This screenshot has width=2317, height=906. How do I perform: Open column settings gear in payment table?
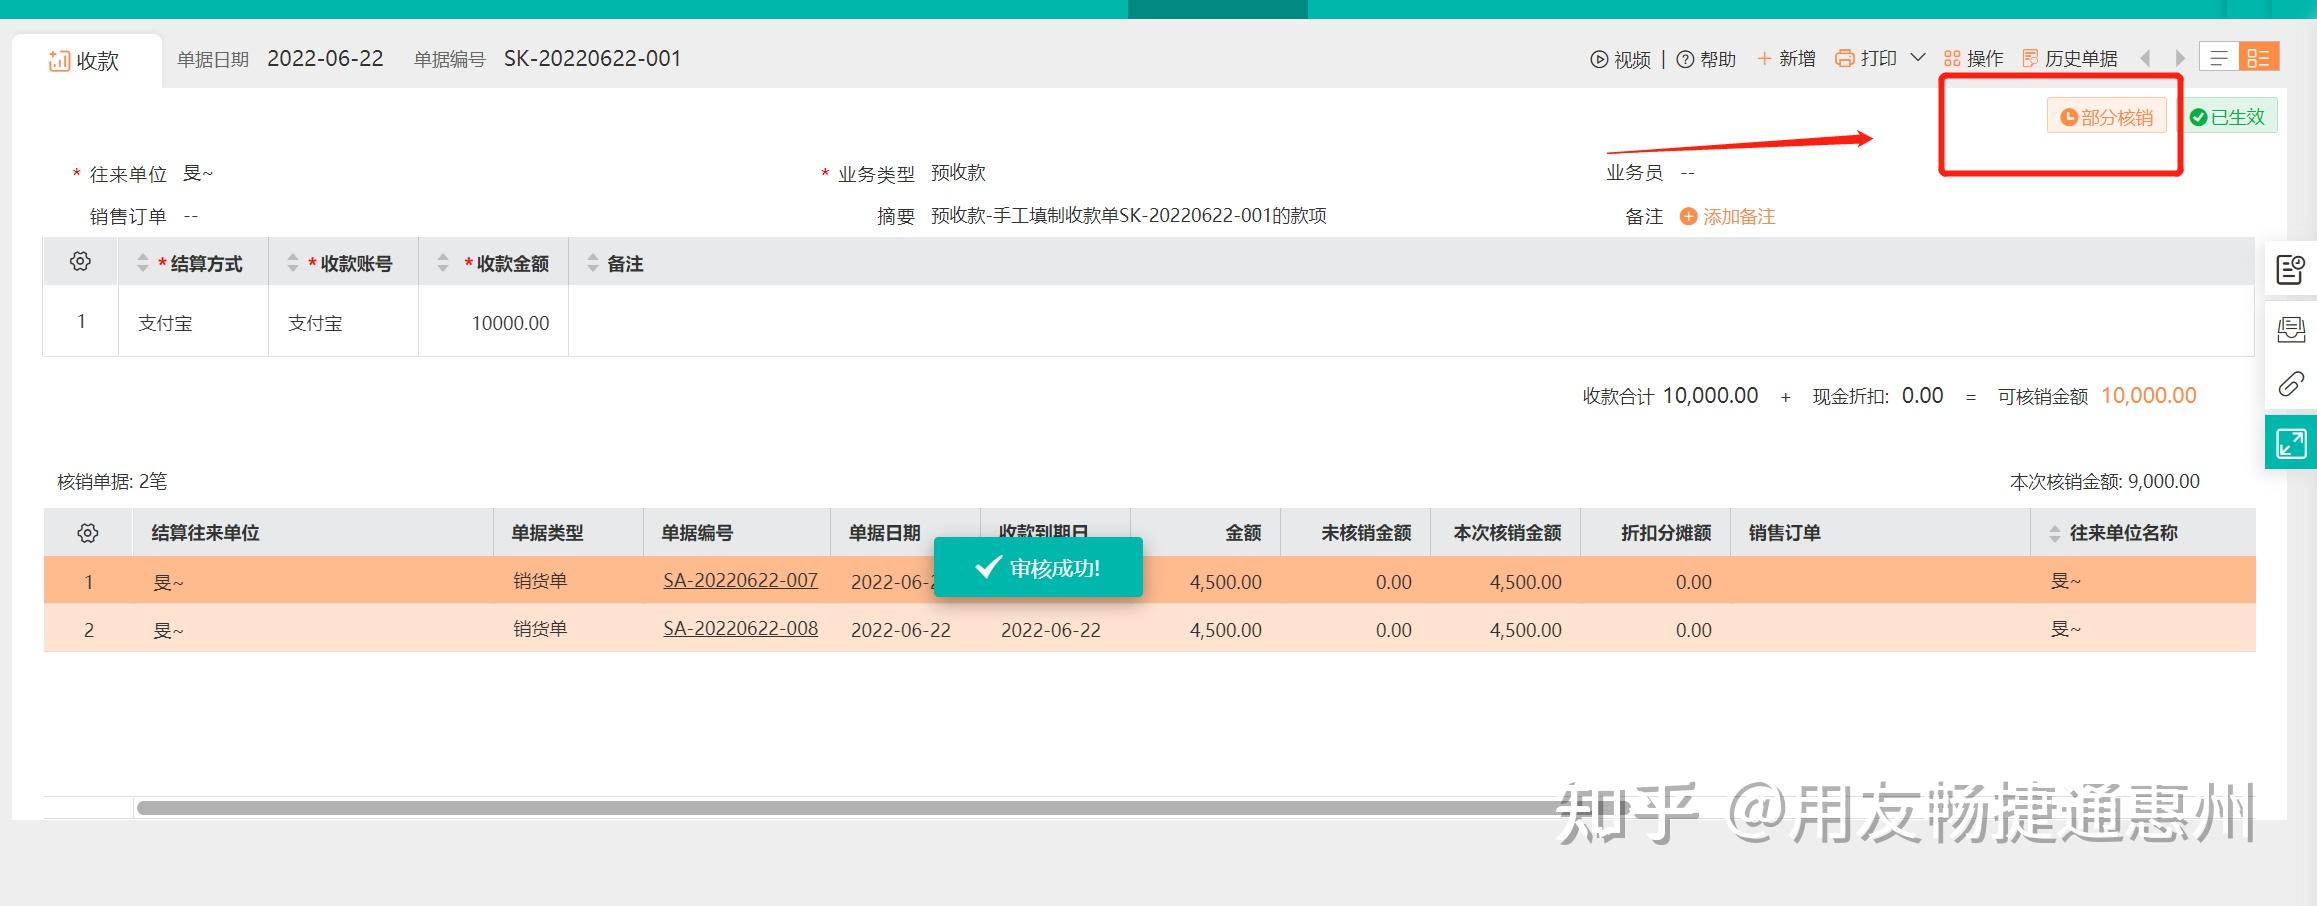[x=80, y=262]
